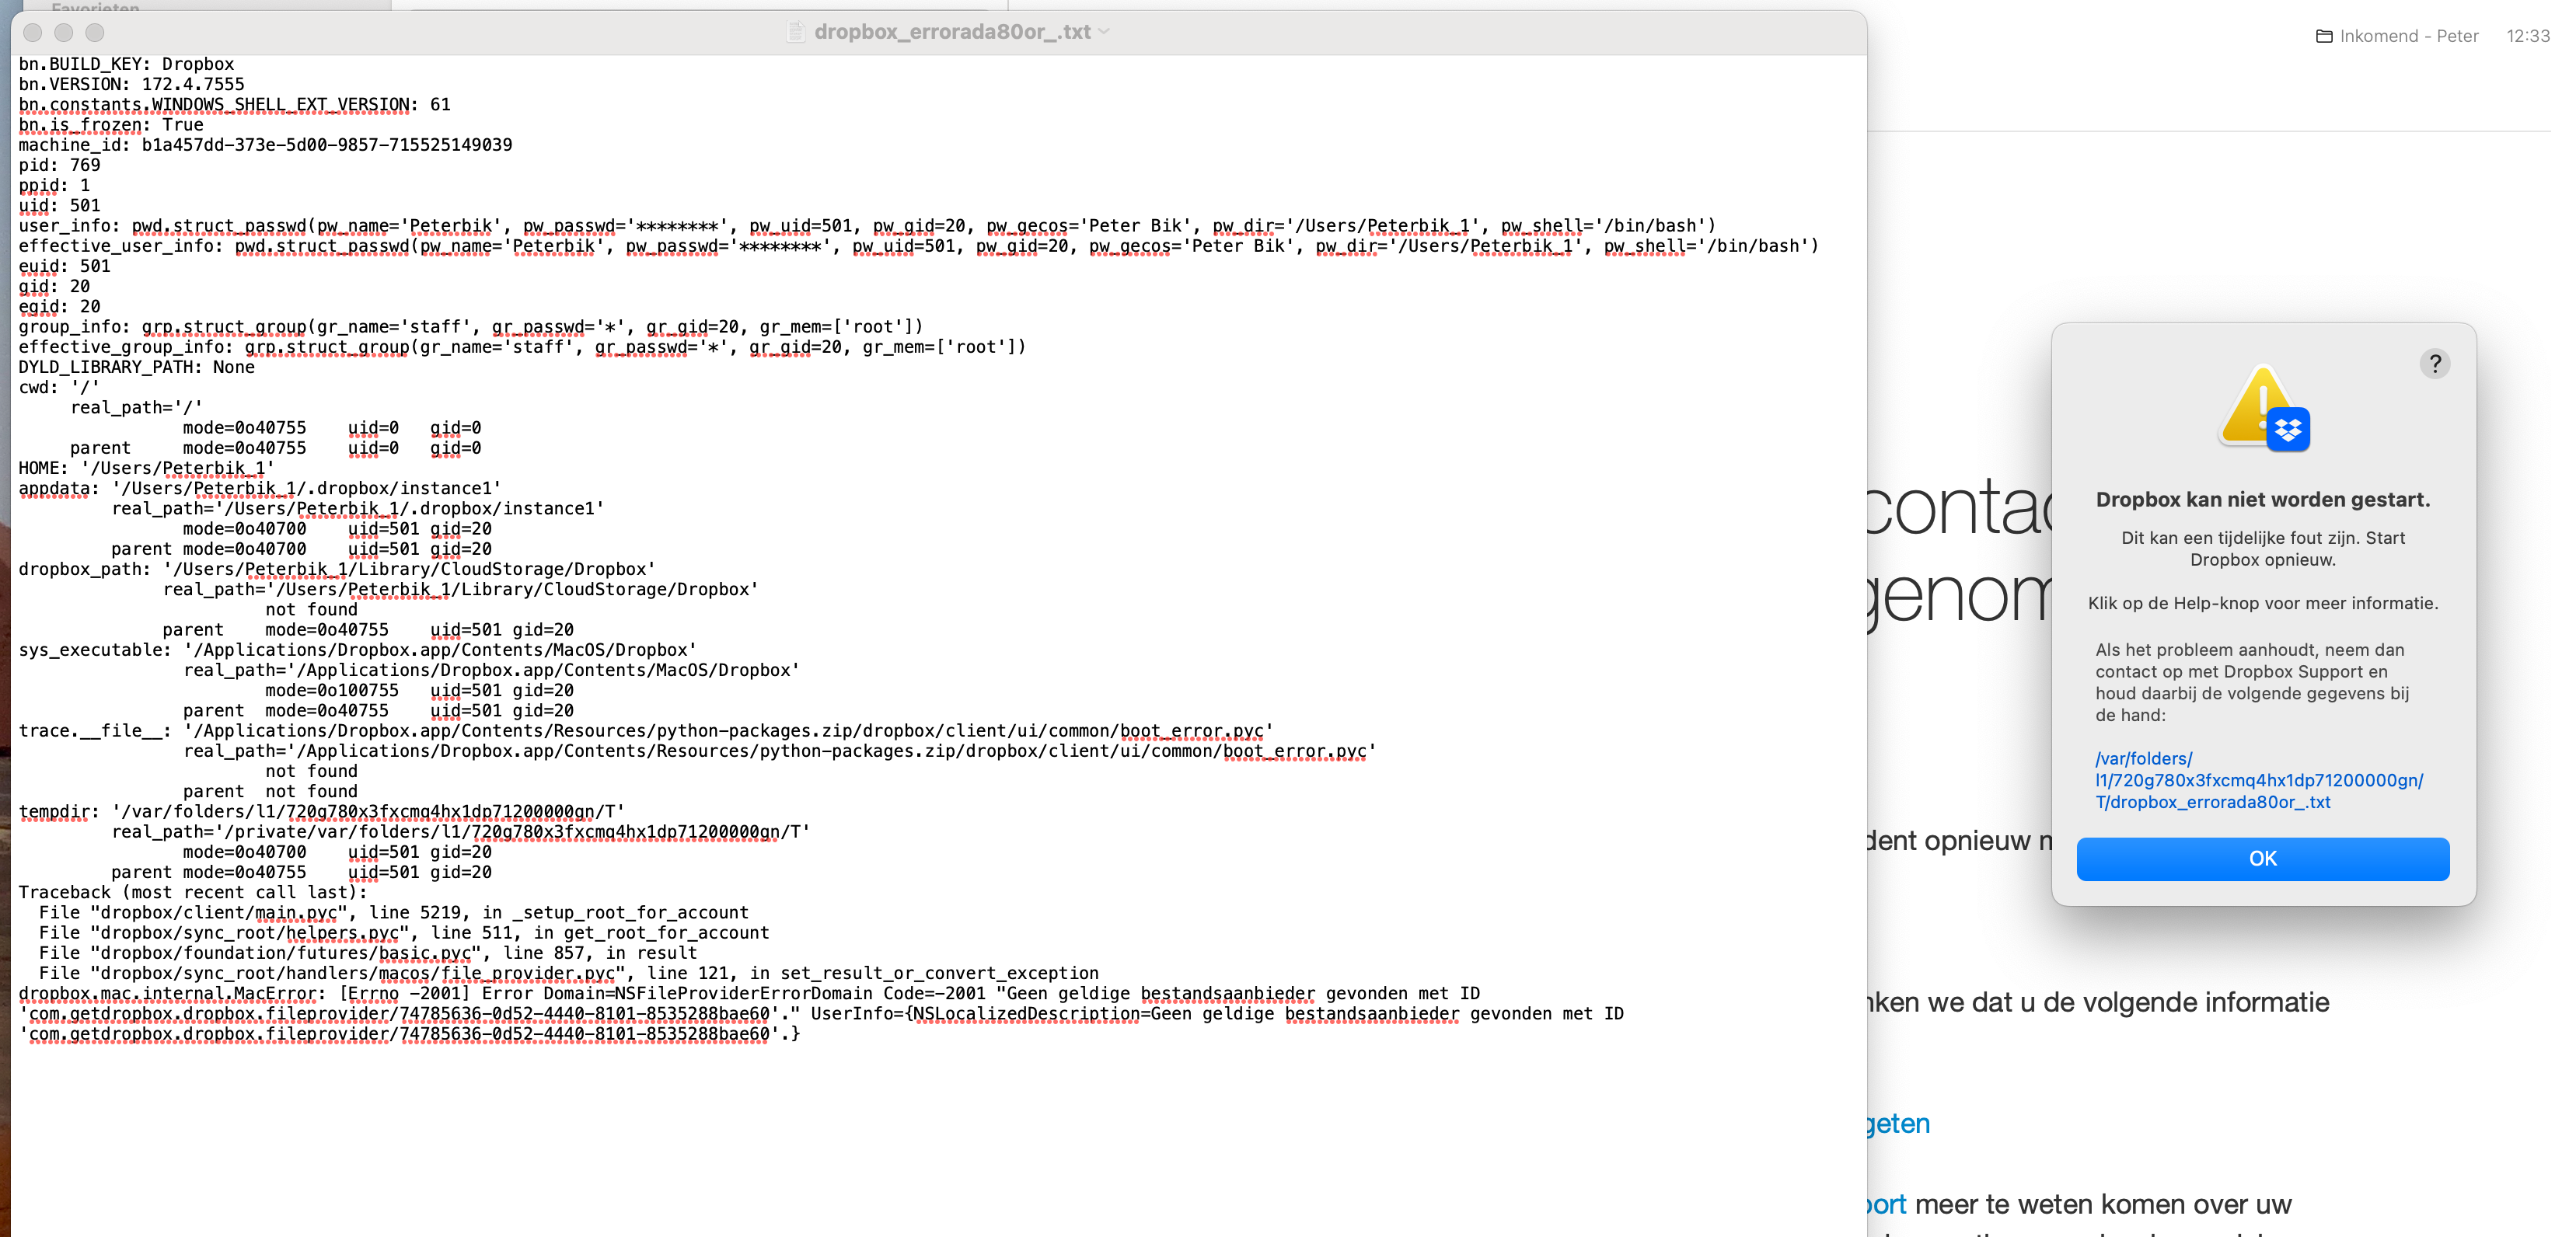Minimize the TextEdit window

point(64,33)
